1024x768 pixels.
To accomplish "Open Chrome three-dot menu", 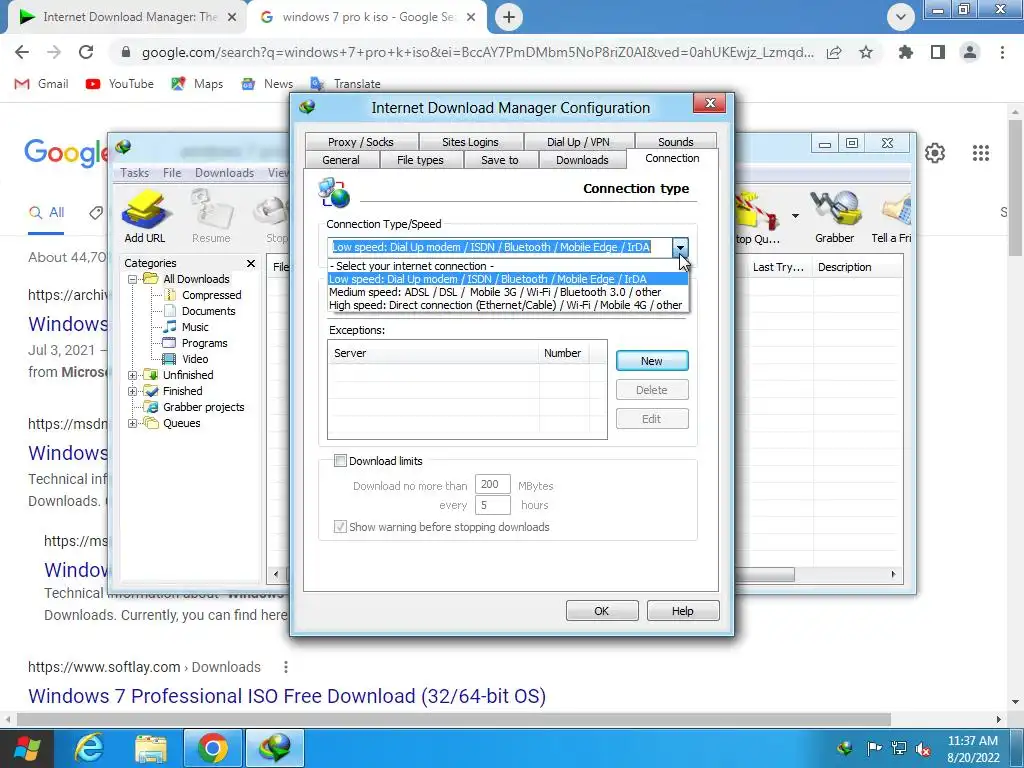I will pos(1002,52).
